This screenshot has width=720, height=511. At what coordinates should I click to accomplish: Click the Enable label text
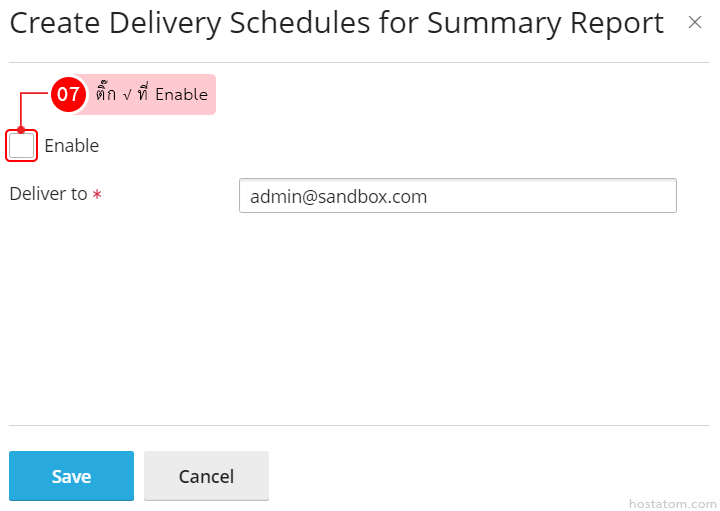coord(71,146)
